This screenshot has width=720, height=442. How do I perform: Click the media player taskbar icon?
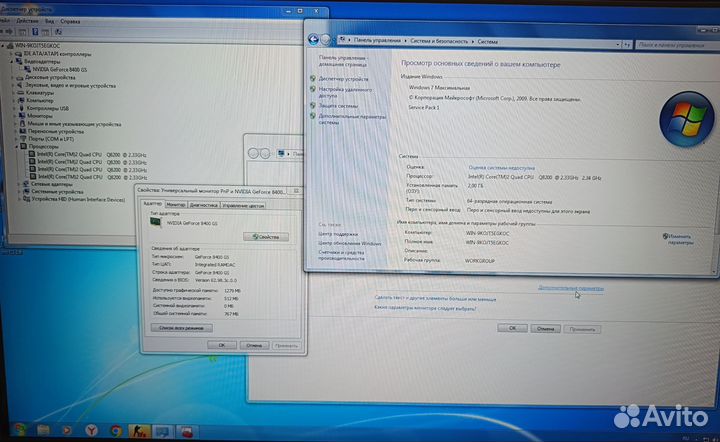(65, 431)
